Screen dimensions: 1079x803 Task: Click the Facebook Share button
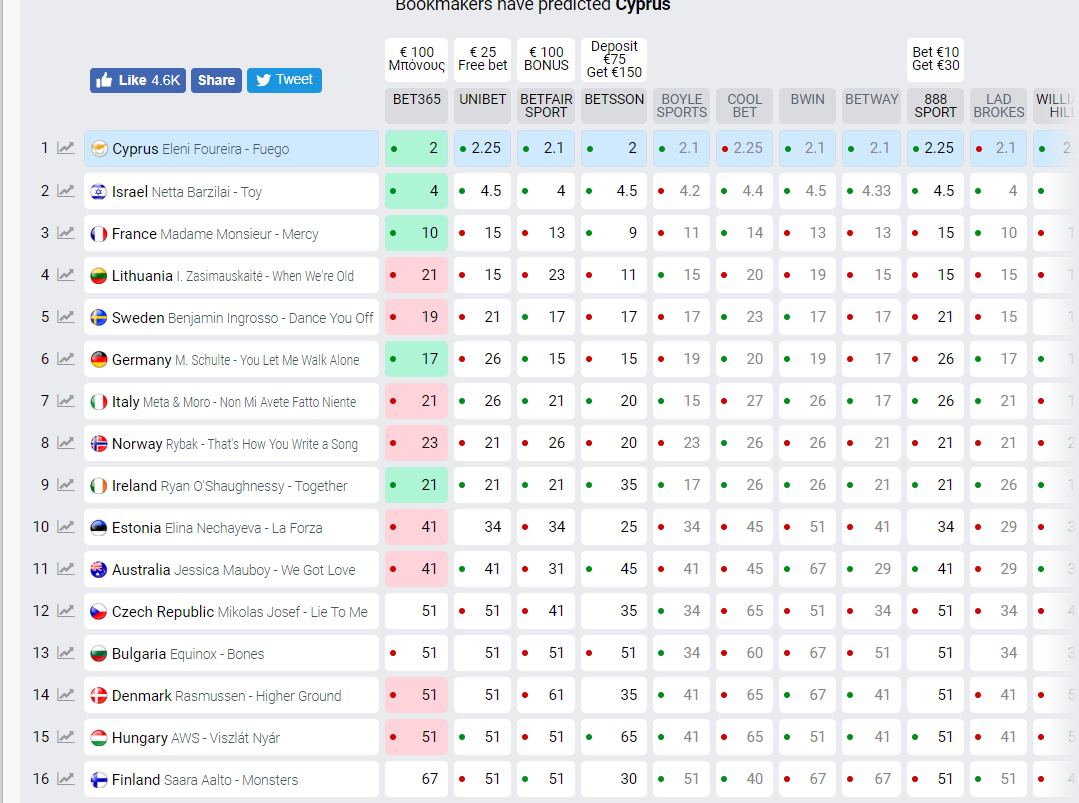click(x=216, y=81)
